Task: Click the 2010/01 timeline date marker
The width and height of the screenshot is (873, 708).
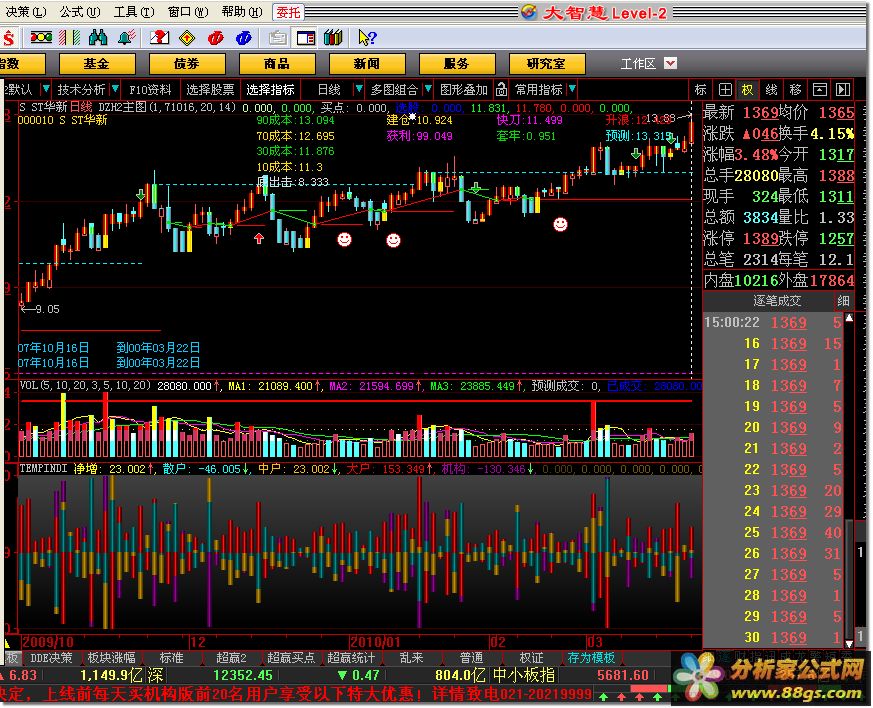Action: click(x=376, y=642)
